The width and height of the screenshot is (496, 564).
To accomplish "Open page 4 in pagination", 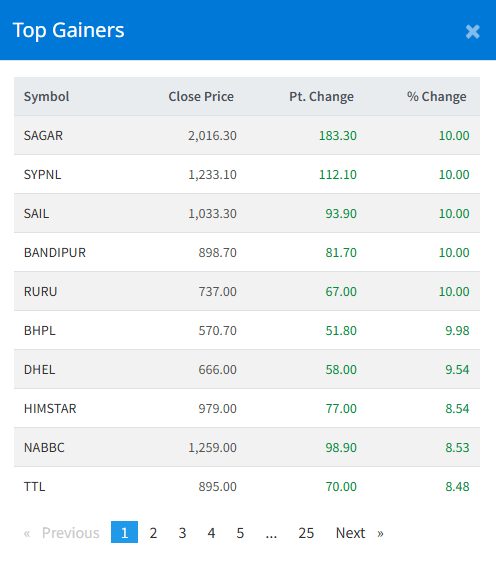I will pos(211,533).
